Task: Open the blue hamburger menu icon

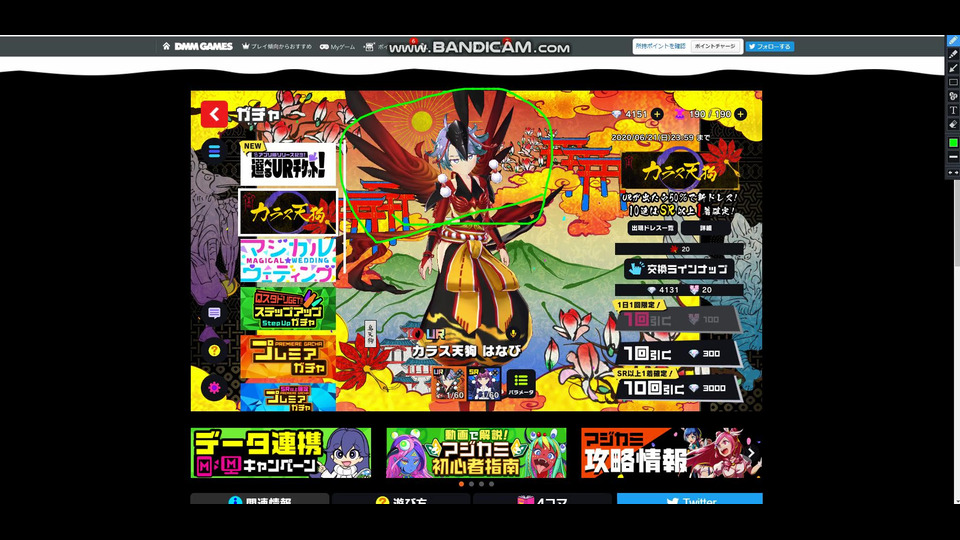Action: tap(214, 150)
